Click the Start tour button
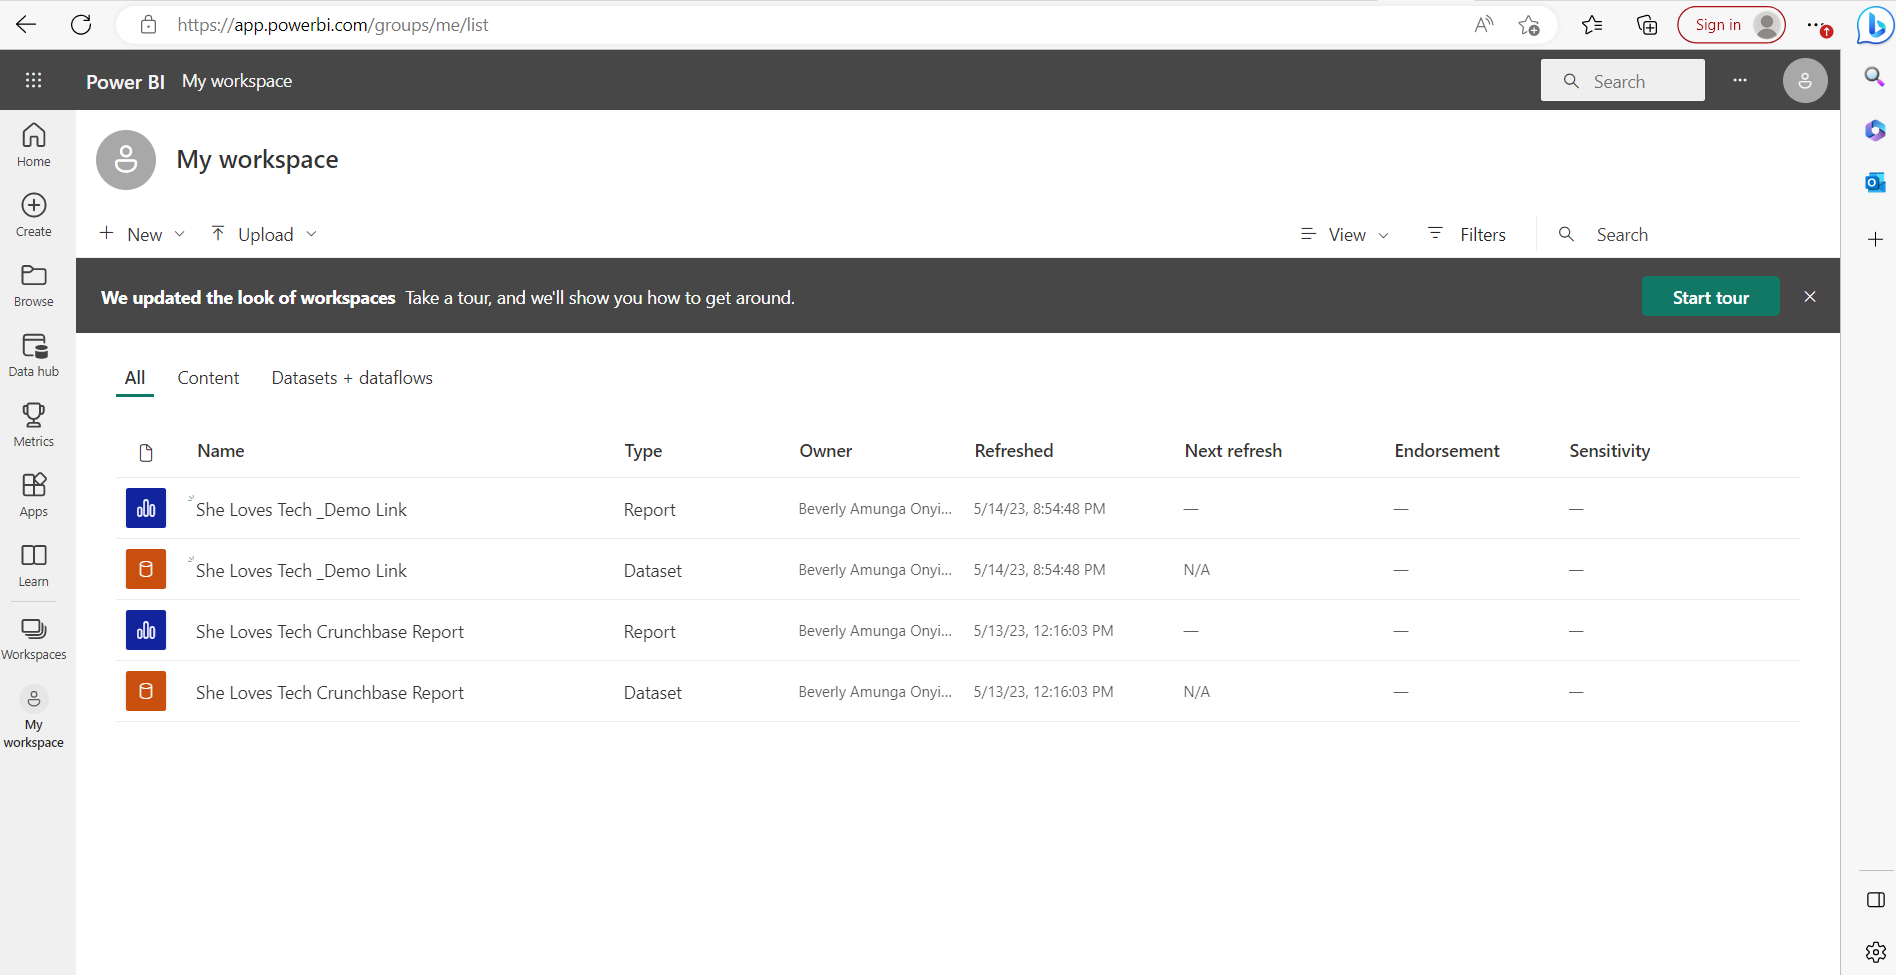Screen dimensions: 1896x975 (x=1710, y=297)
